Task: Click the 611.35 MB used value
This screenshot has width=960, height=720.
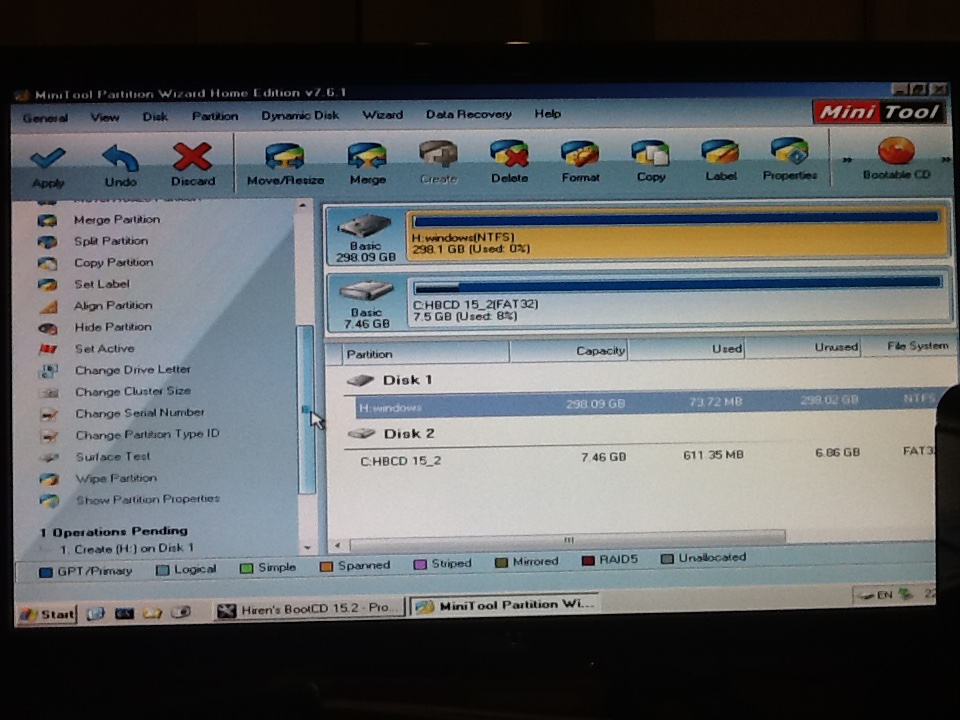Action: (x=713, y=456)
